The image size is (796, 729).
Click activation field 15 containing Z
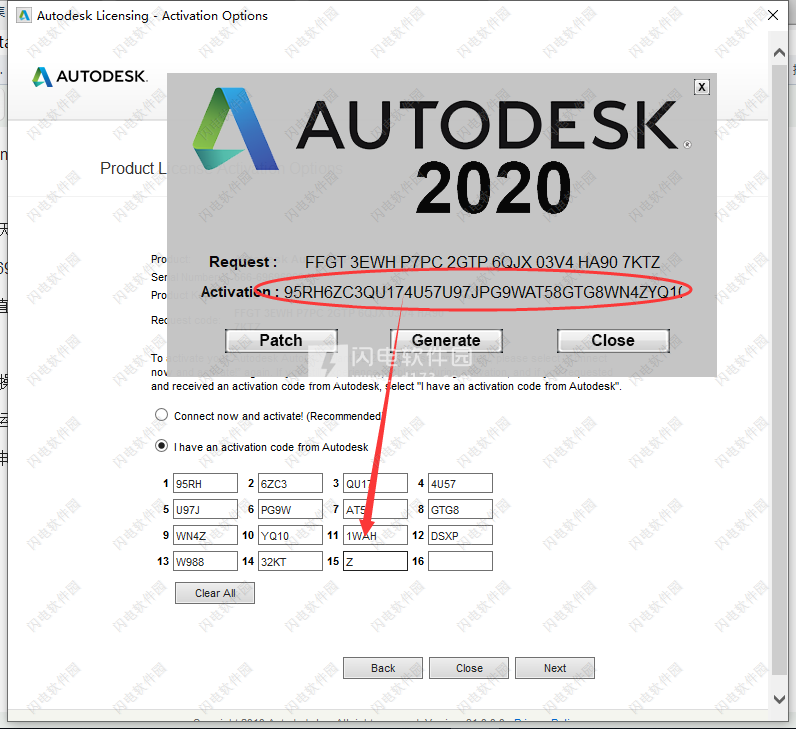(x=375, y=561)
